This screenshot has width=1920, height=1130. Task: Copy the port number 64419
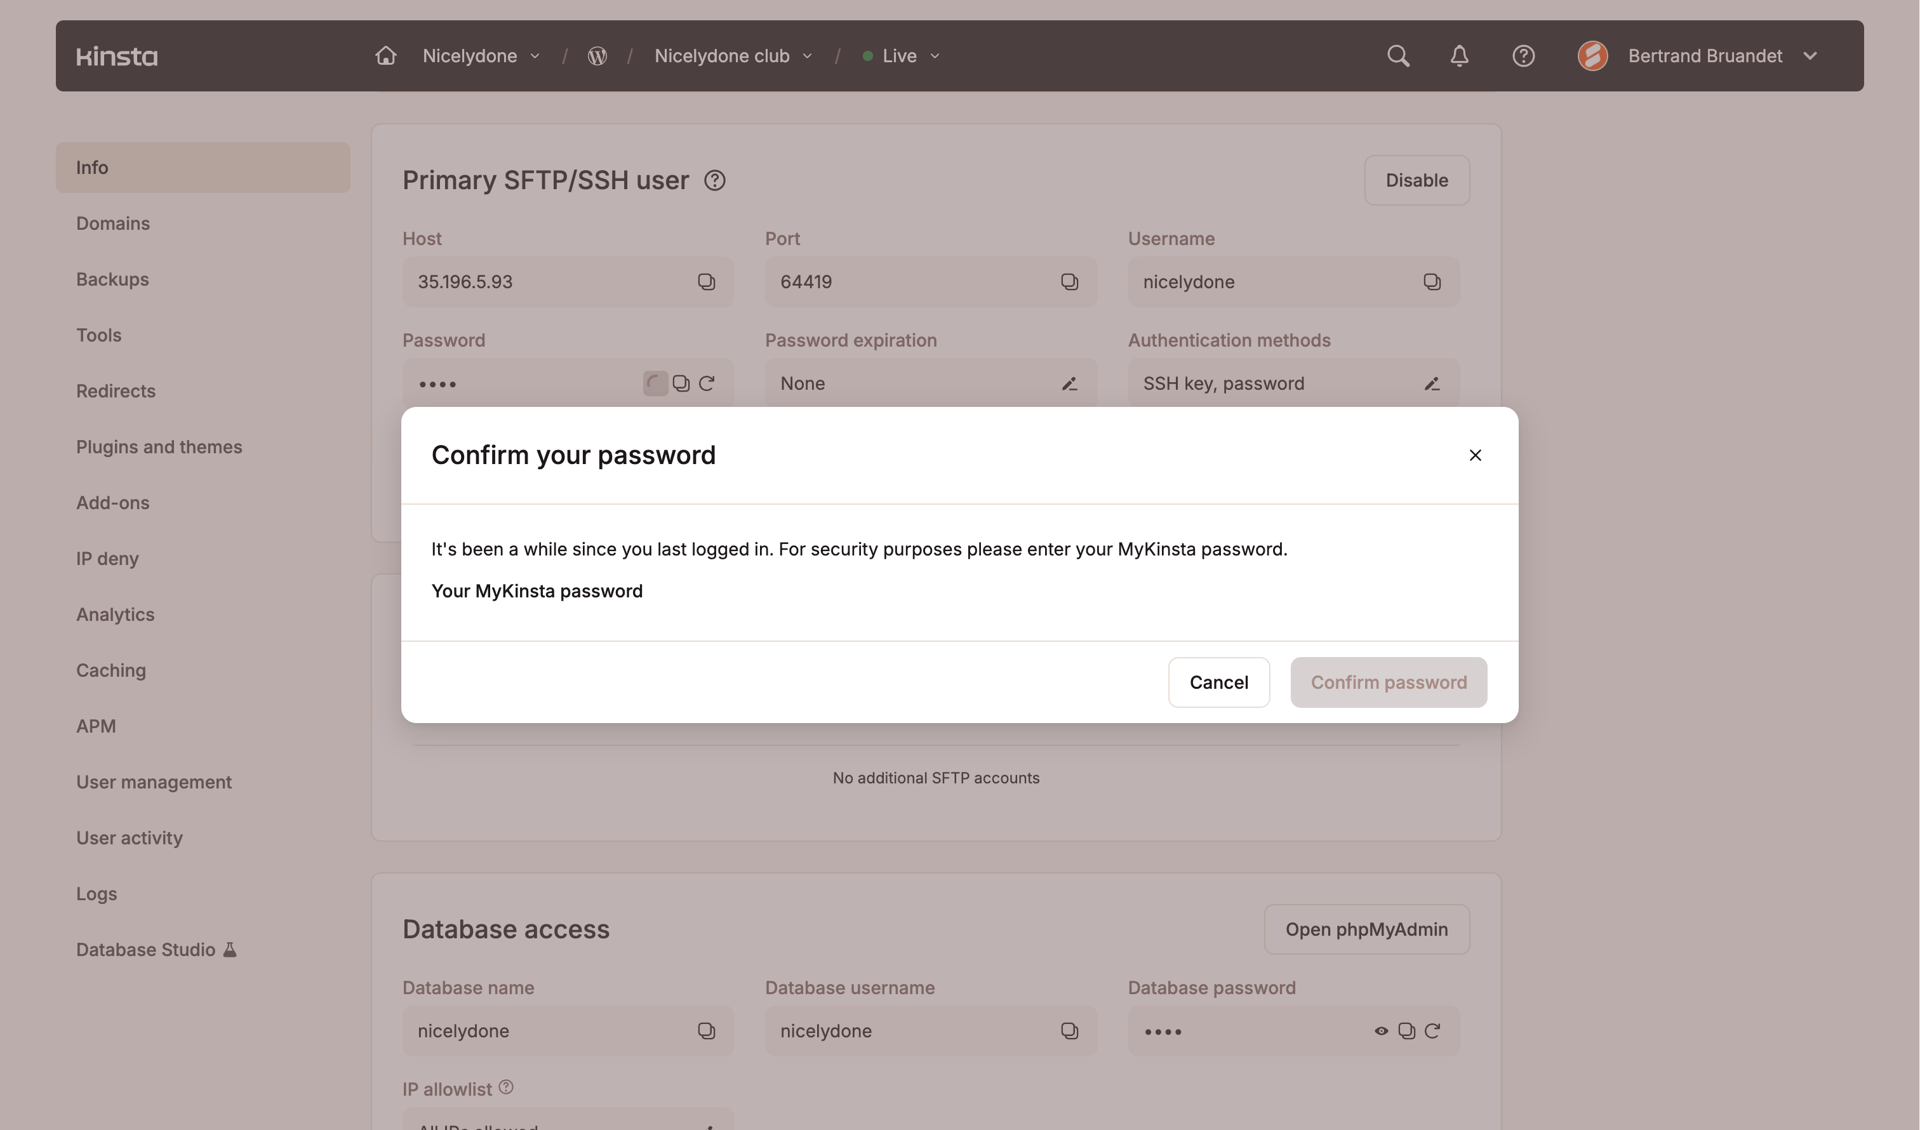1070,281
